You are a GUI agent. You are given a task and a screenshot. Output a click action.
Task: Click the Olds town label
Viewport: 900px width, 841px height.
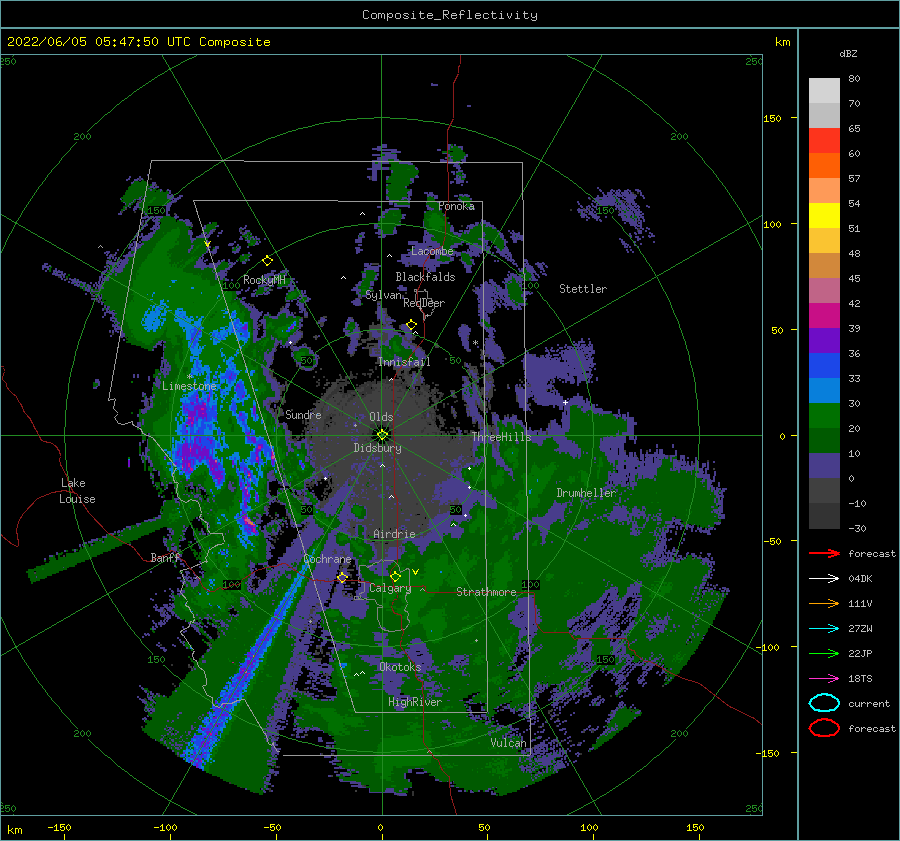pyautogui.click(x=381, y=417)
